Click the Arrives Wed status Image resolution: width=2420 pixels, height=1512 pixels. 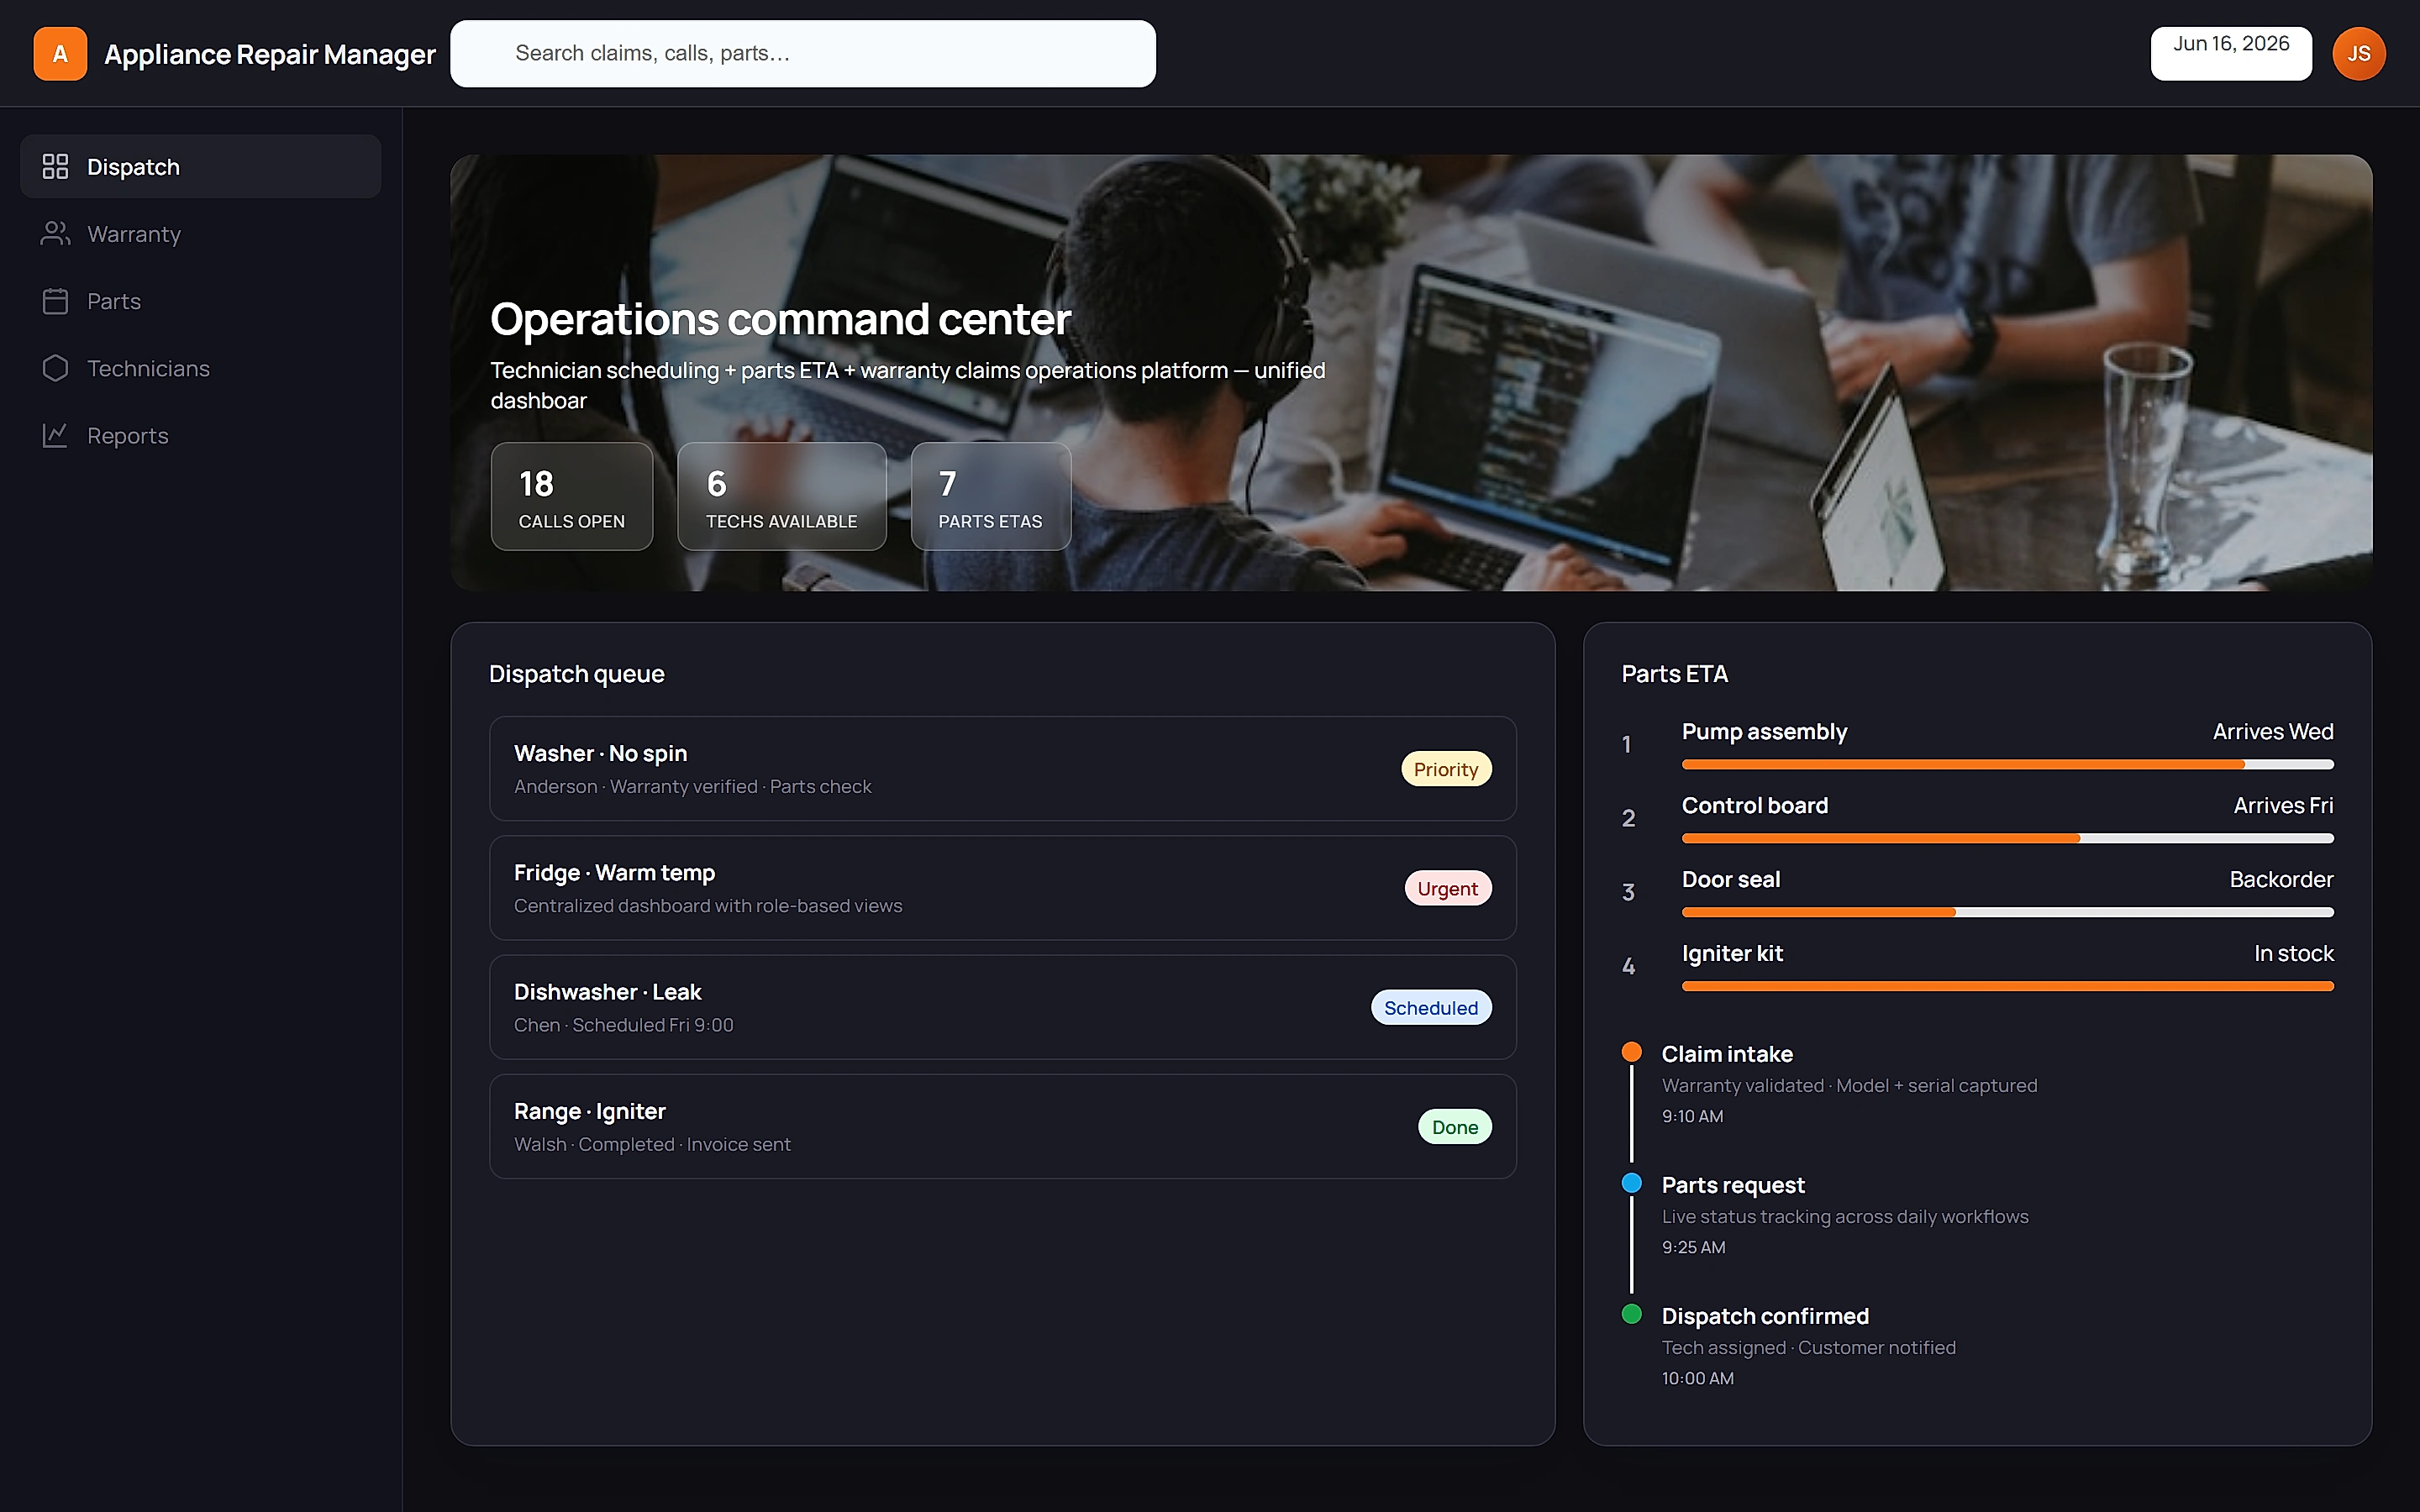coord(2272,731)
